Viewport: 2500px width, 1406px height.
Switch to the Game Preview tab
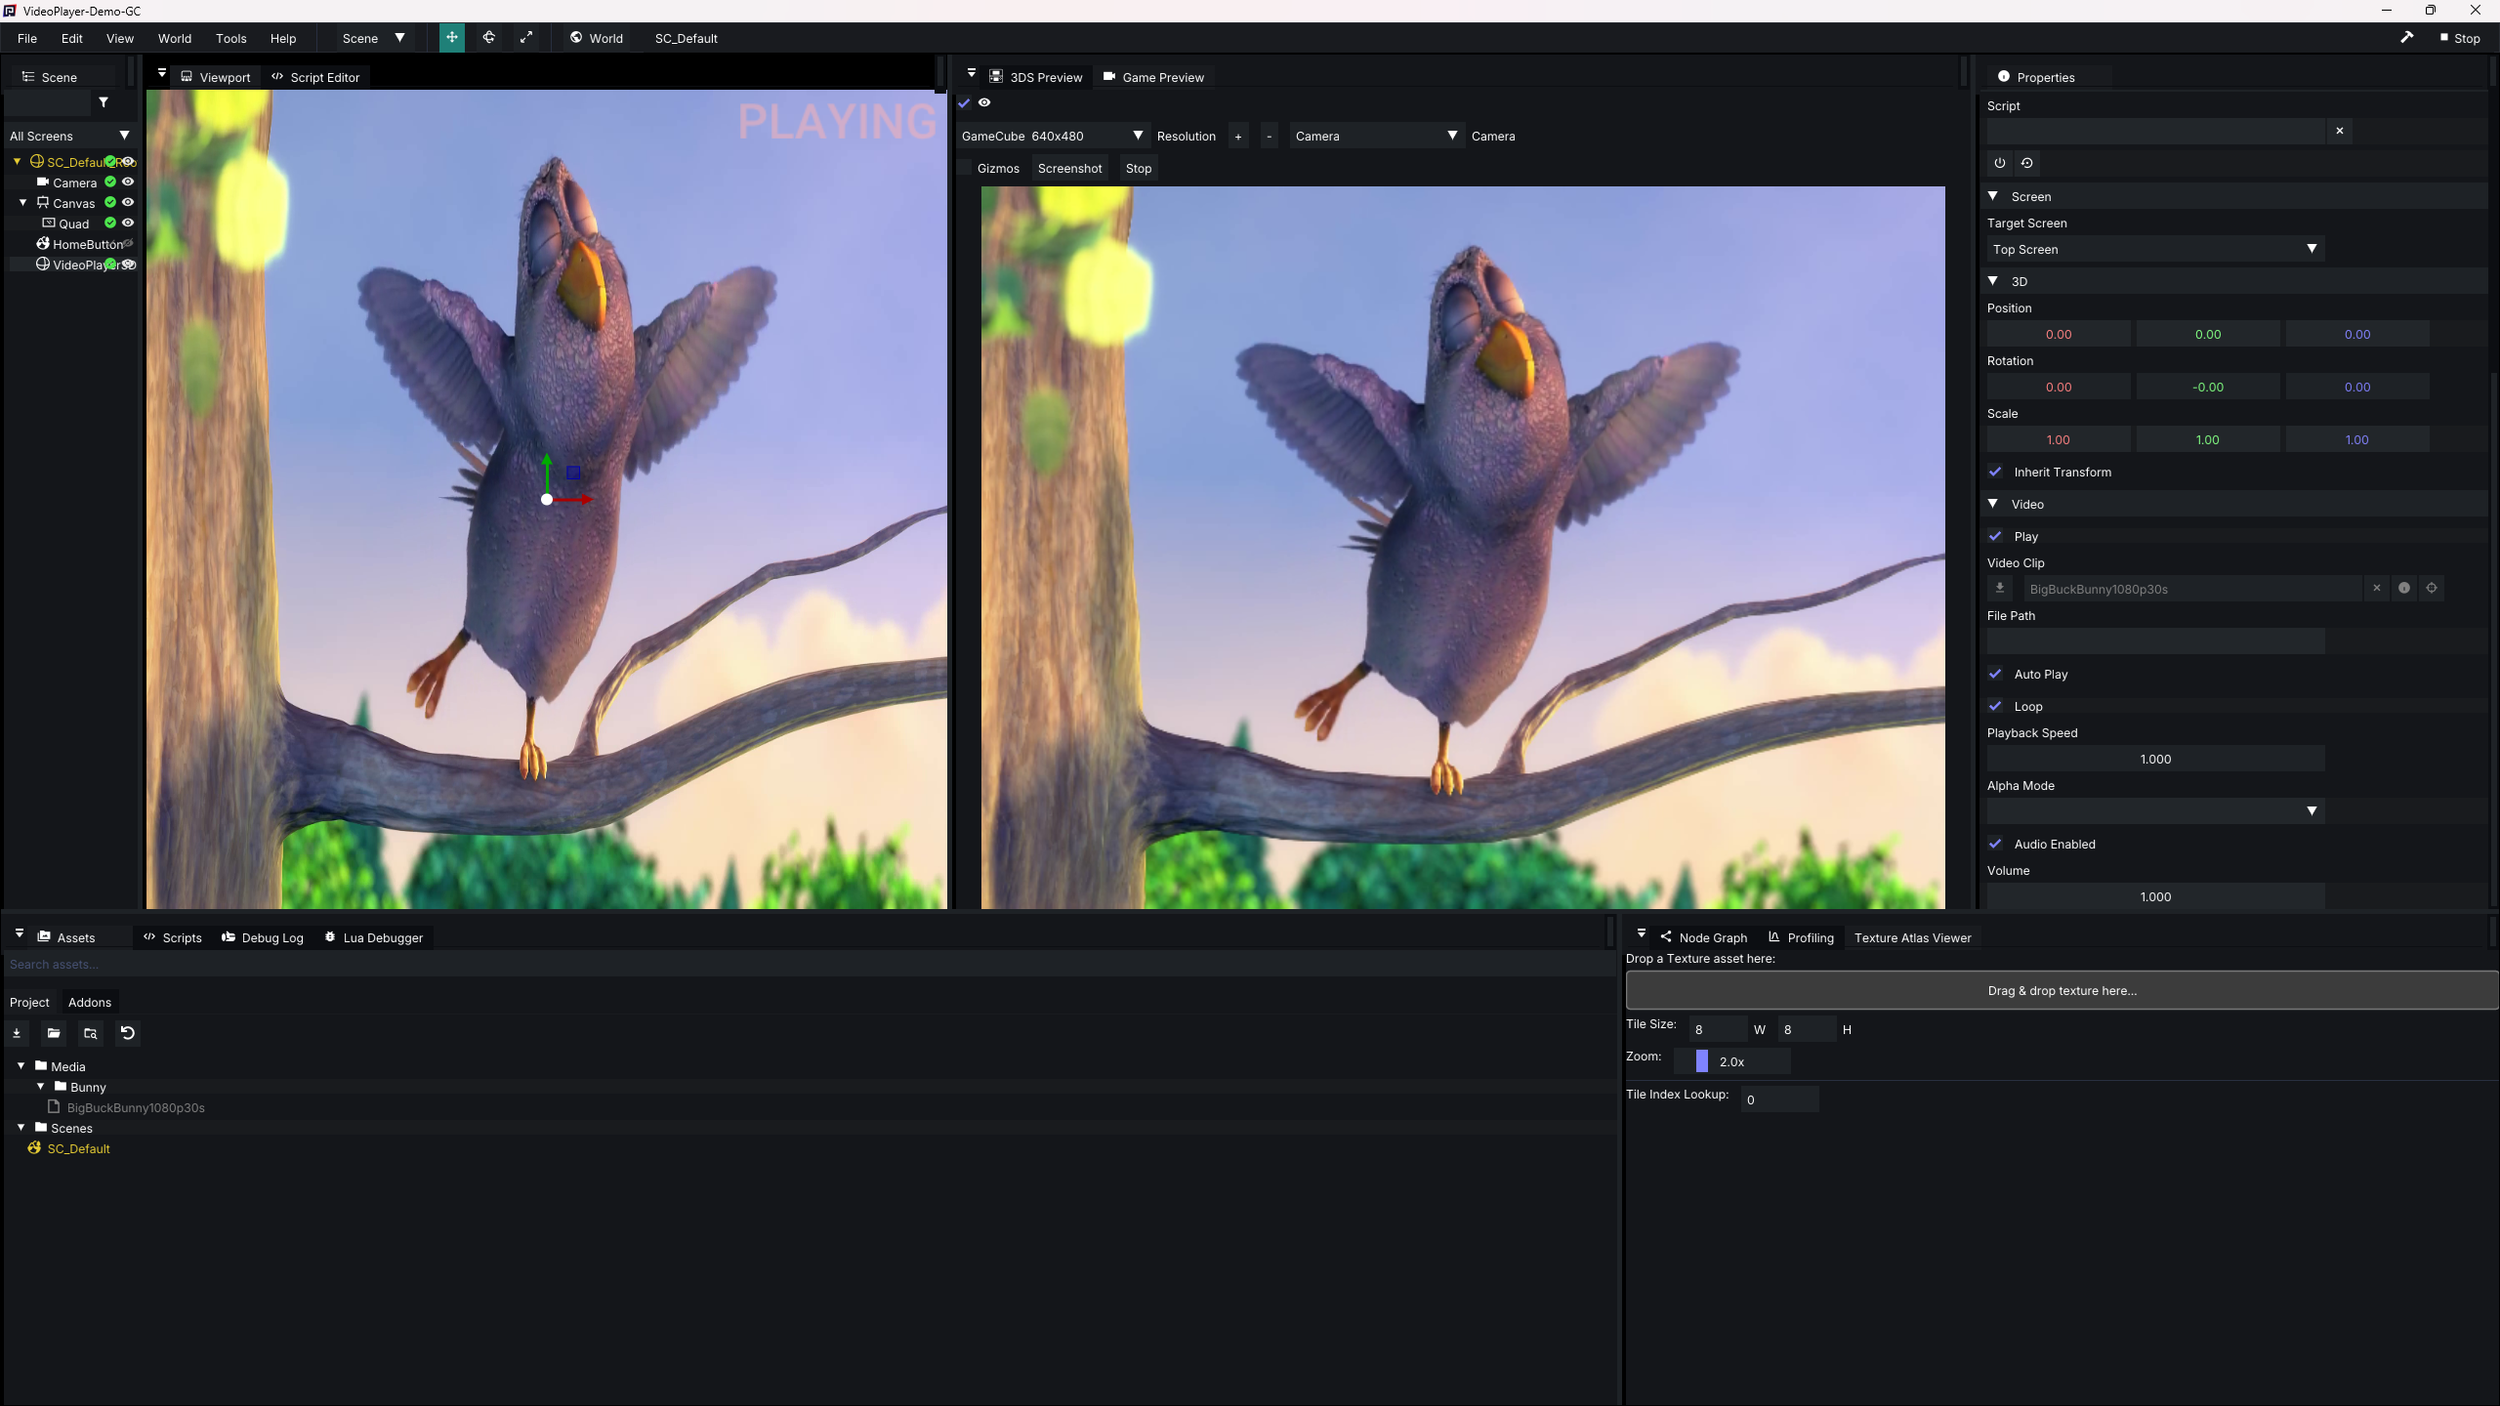(x=1153, y=77)
